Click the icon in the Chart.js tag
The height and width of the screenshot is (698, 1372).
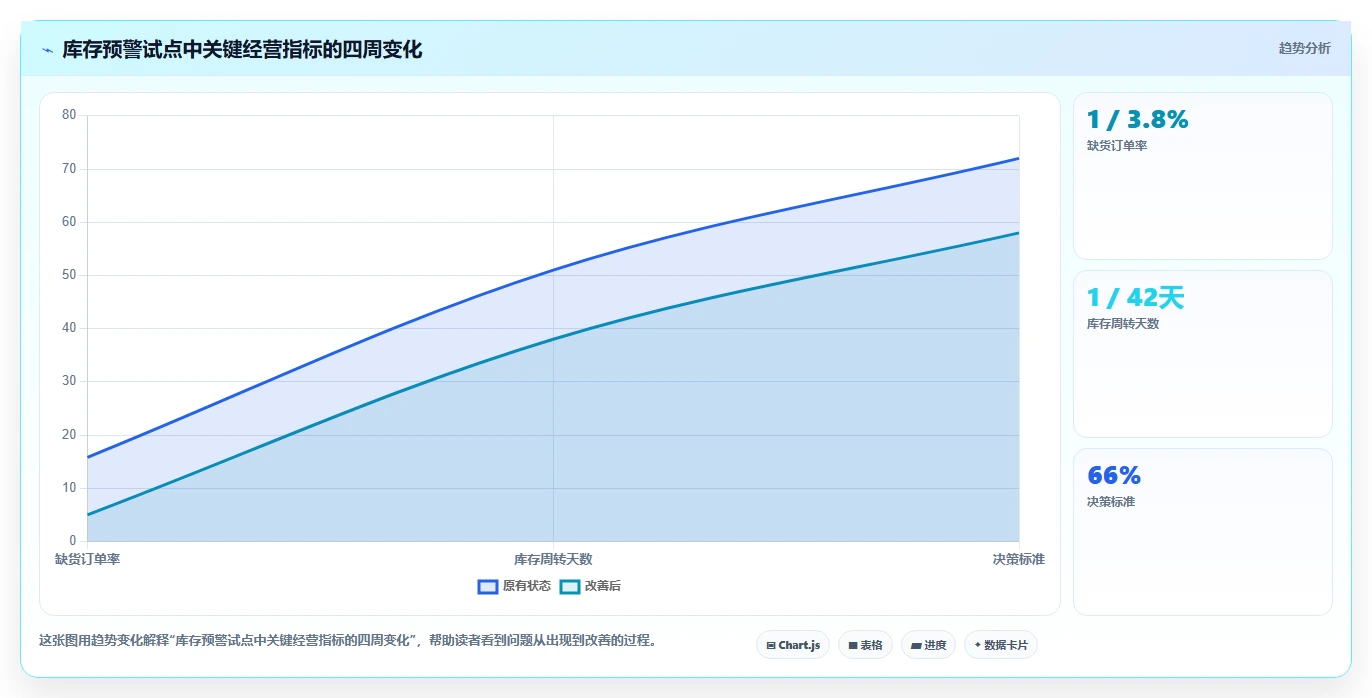[x=771, y=646]
